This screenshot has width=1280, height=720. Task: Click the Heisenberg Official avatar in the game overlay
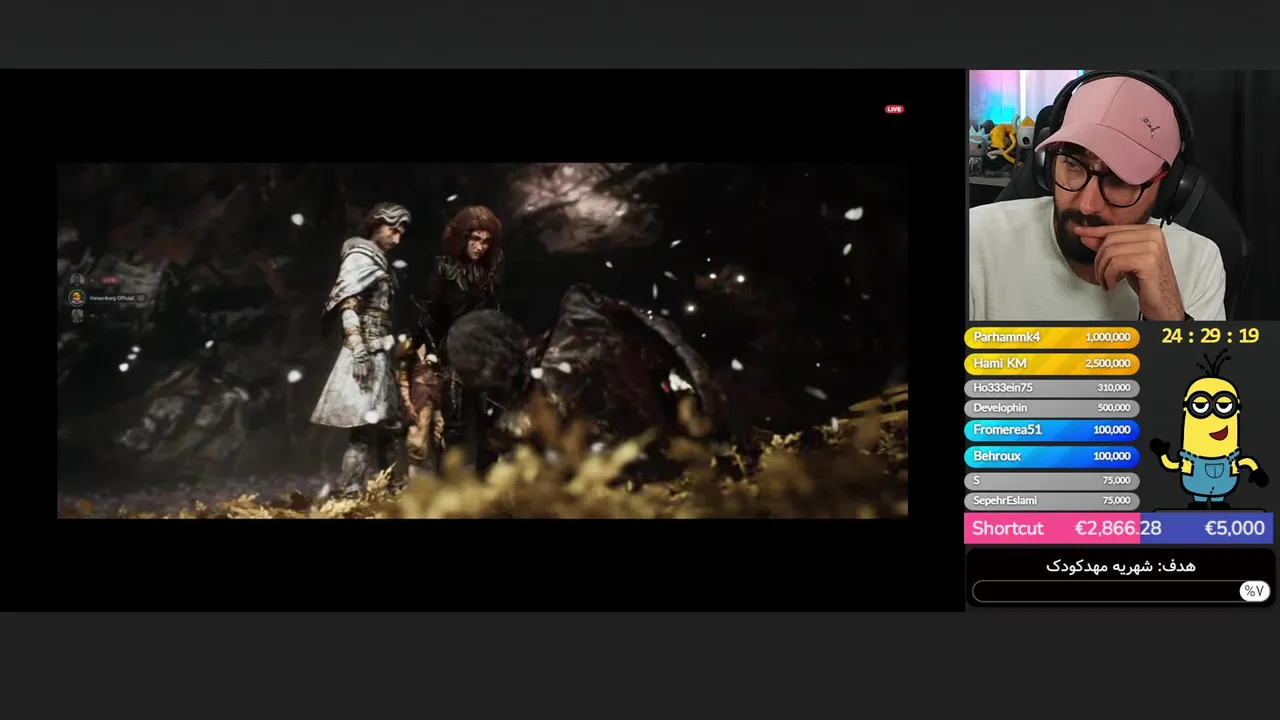click(x=76, y=298)
